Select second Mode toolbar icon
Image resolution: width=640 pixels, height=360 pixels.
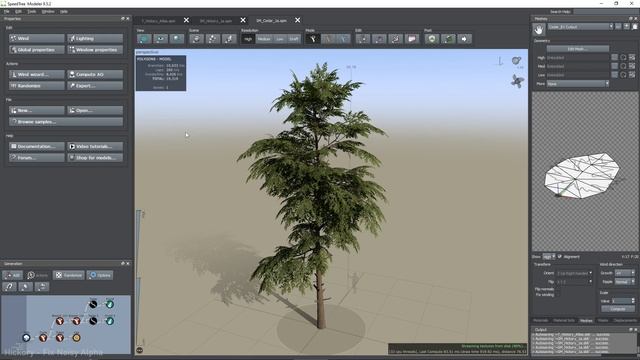tap(328, 39)
